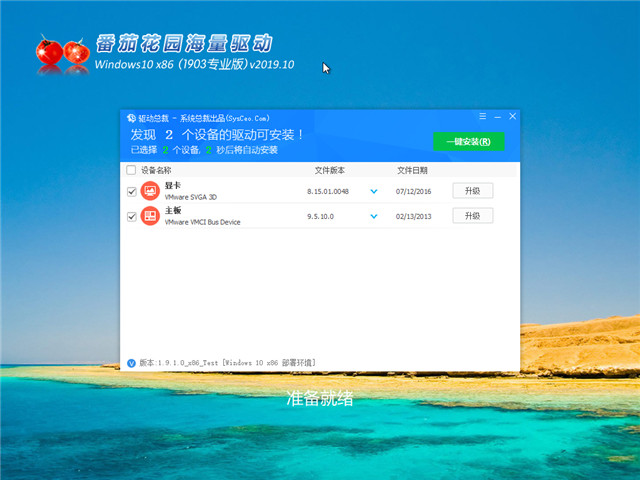Click the 文件日期 column header
The height and width of the screenshot is (480, 640).
pos(411,170)
